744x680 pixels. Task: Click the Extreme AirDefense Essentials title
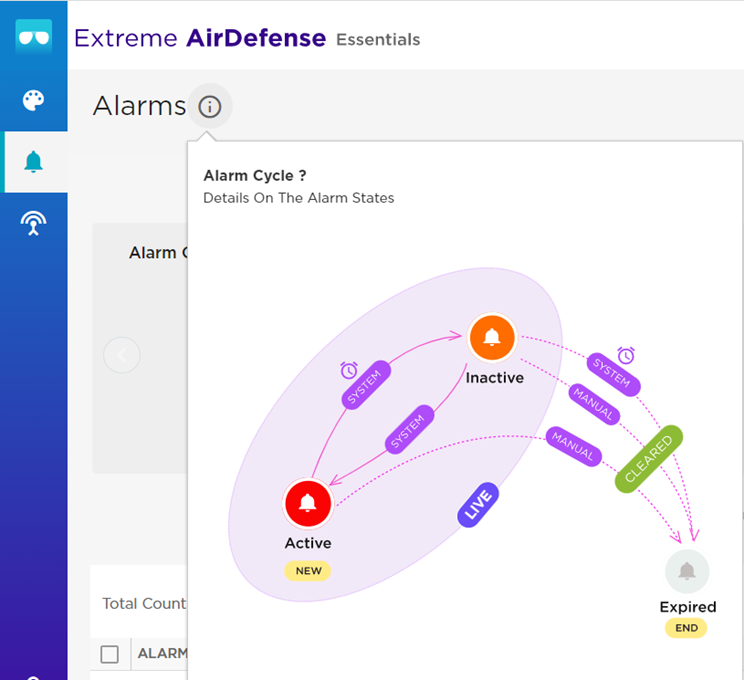click(x=247, y=39)
